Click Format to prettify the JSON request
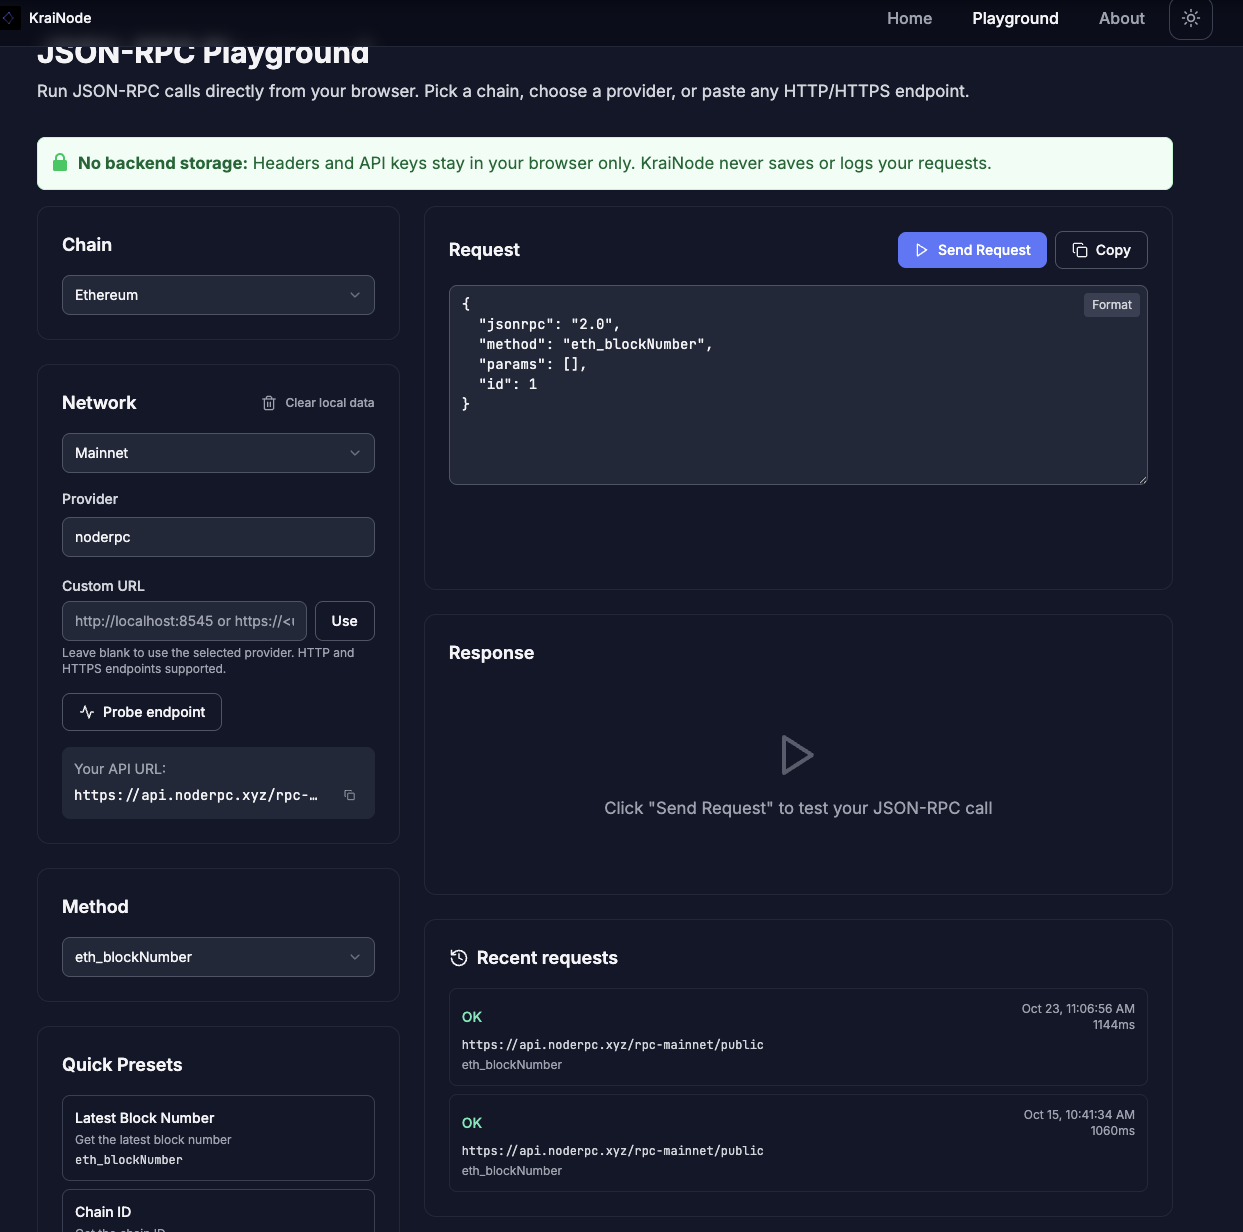1243x1232 pixels. tap(1111, 304)
